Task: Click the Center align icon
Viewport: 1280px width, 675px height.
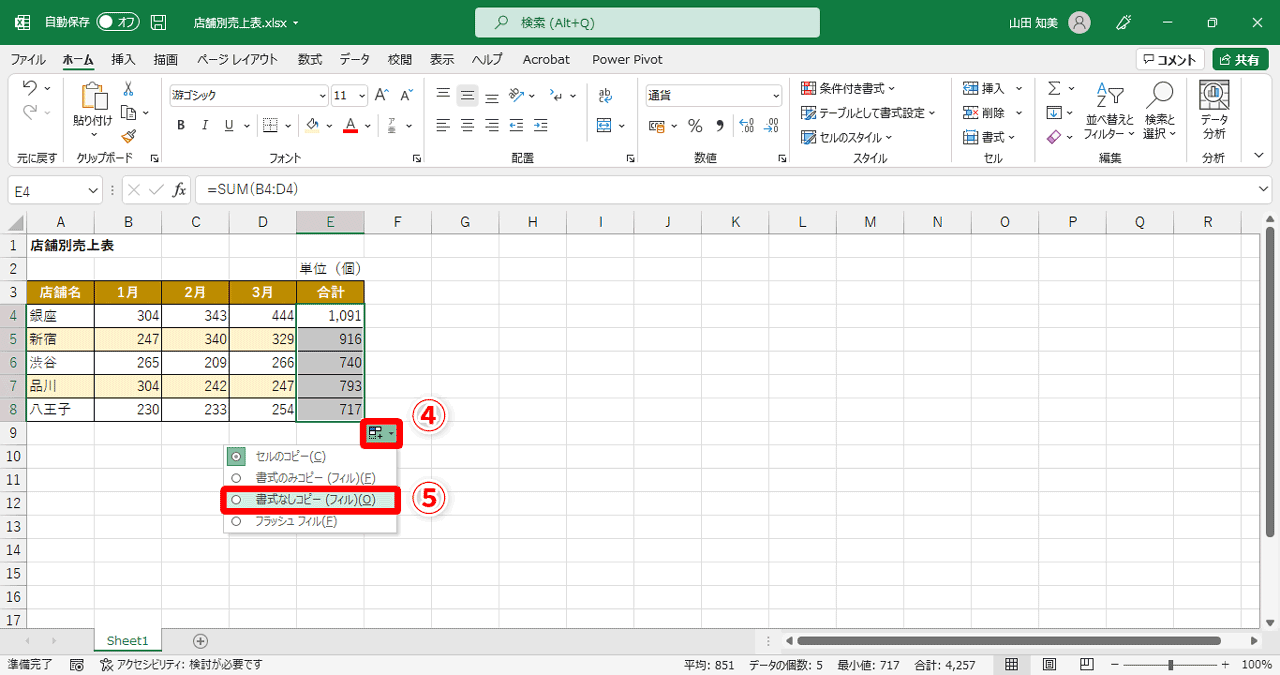Action: tap(467, 125)
